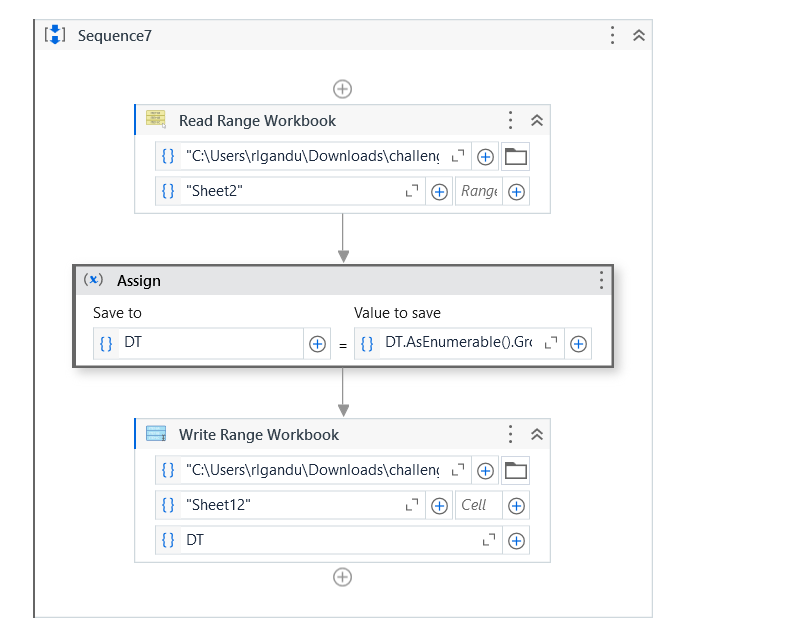The height and width of the screenshot is (640, 805).
Task: Browse for file in Read Range Workbook
Action: coord(516,157)
